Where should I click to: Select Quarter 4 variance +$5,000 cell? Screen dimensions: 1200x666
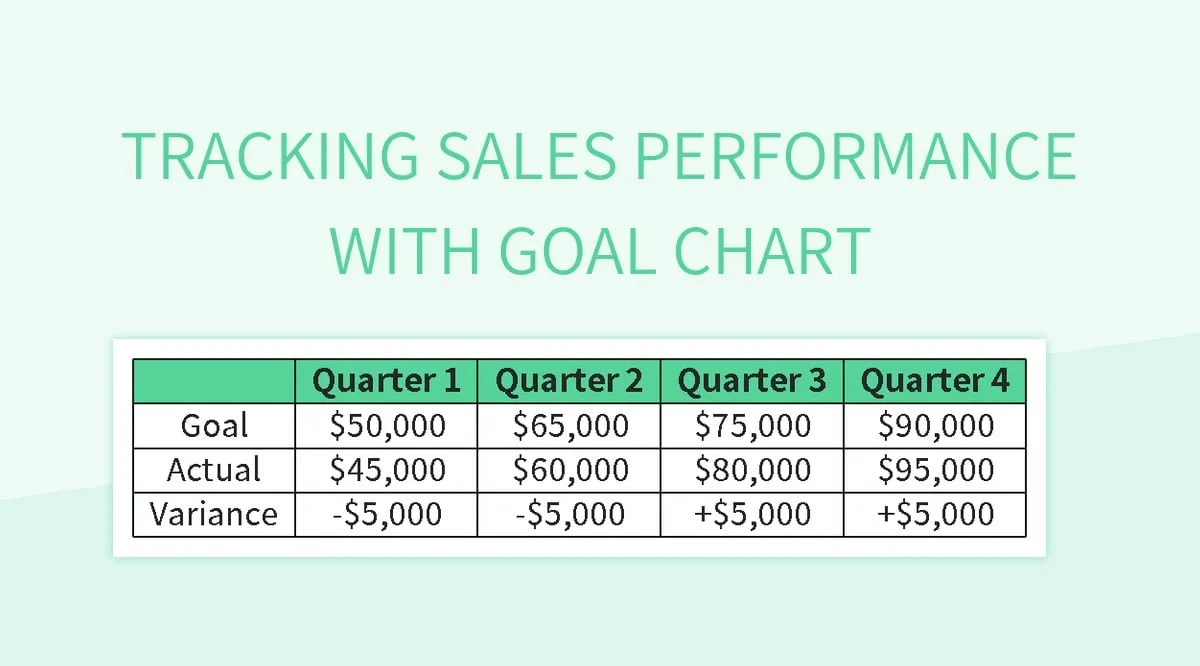coord(935,514)
